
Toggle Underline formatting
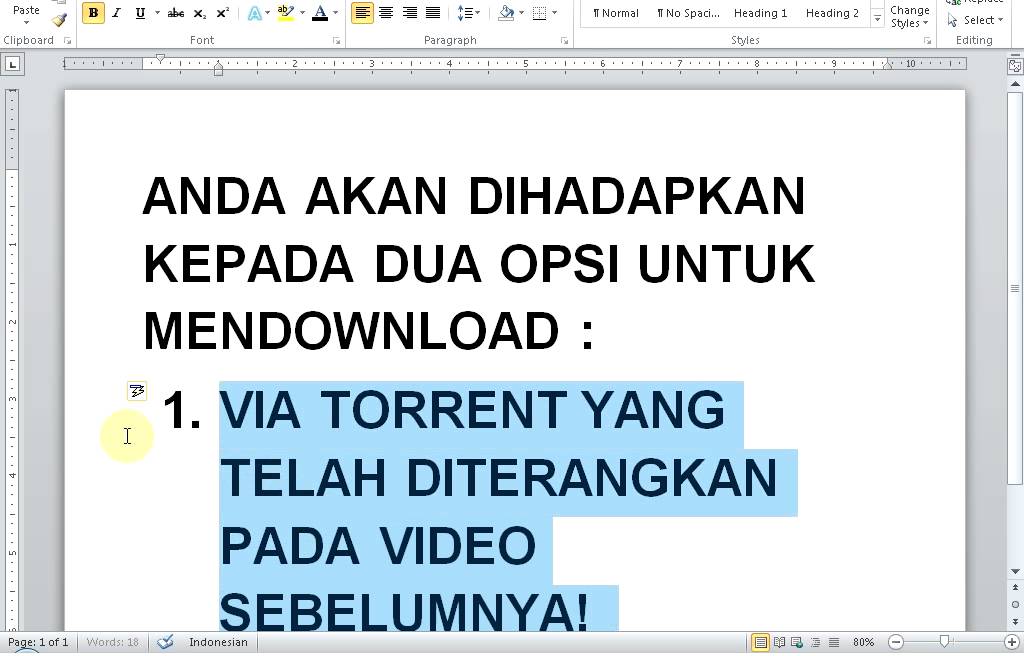(140, 12)
